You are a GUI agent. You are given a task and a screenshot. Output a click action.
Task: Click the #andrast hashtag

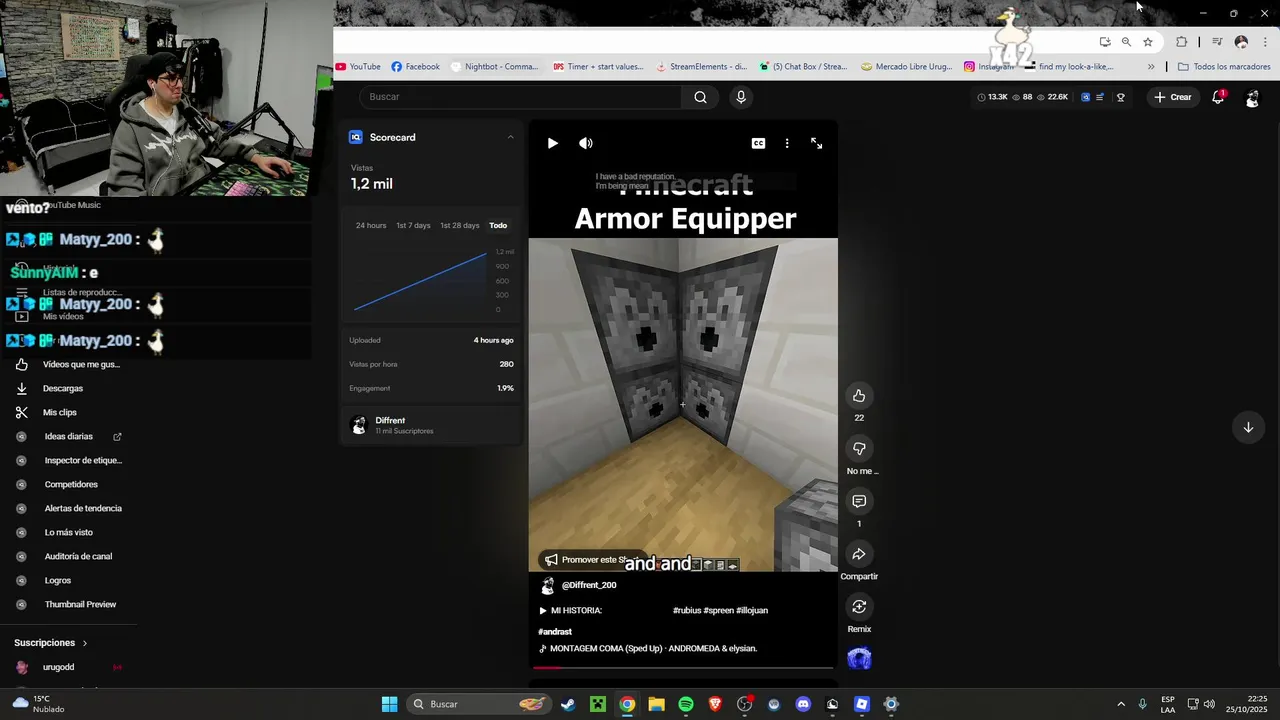pyautogui.click(x=555, y=632)
